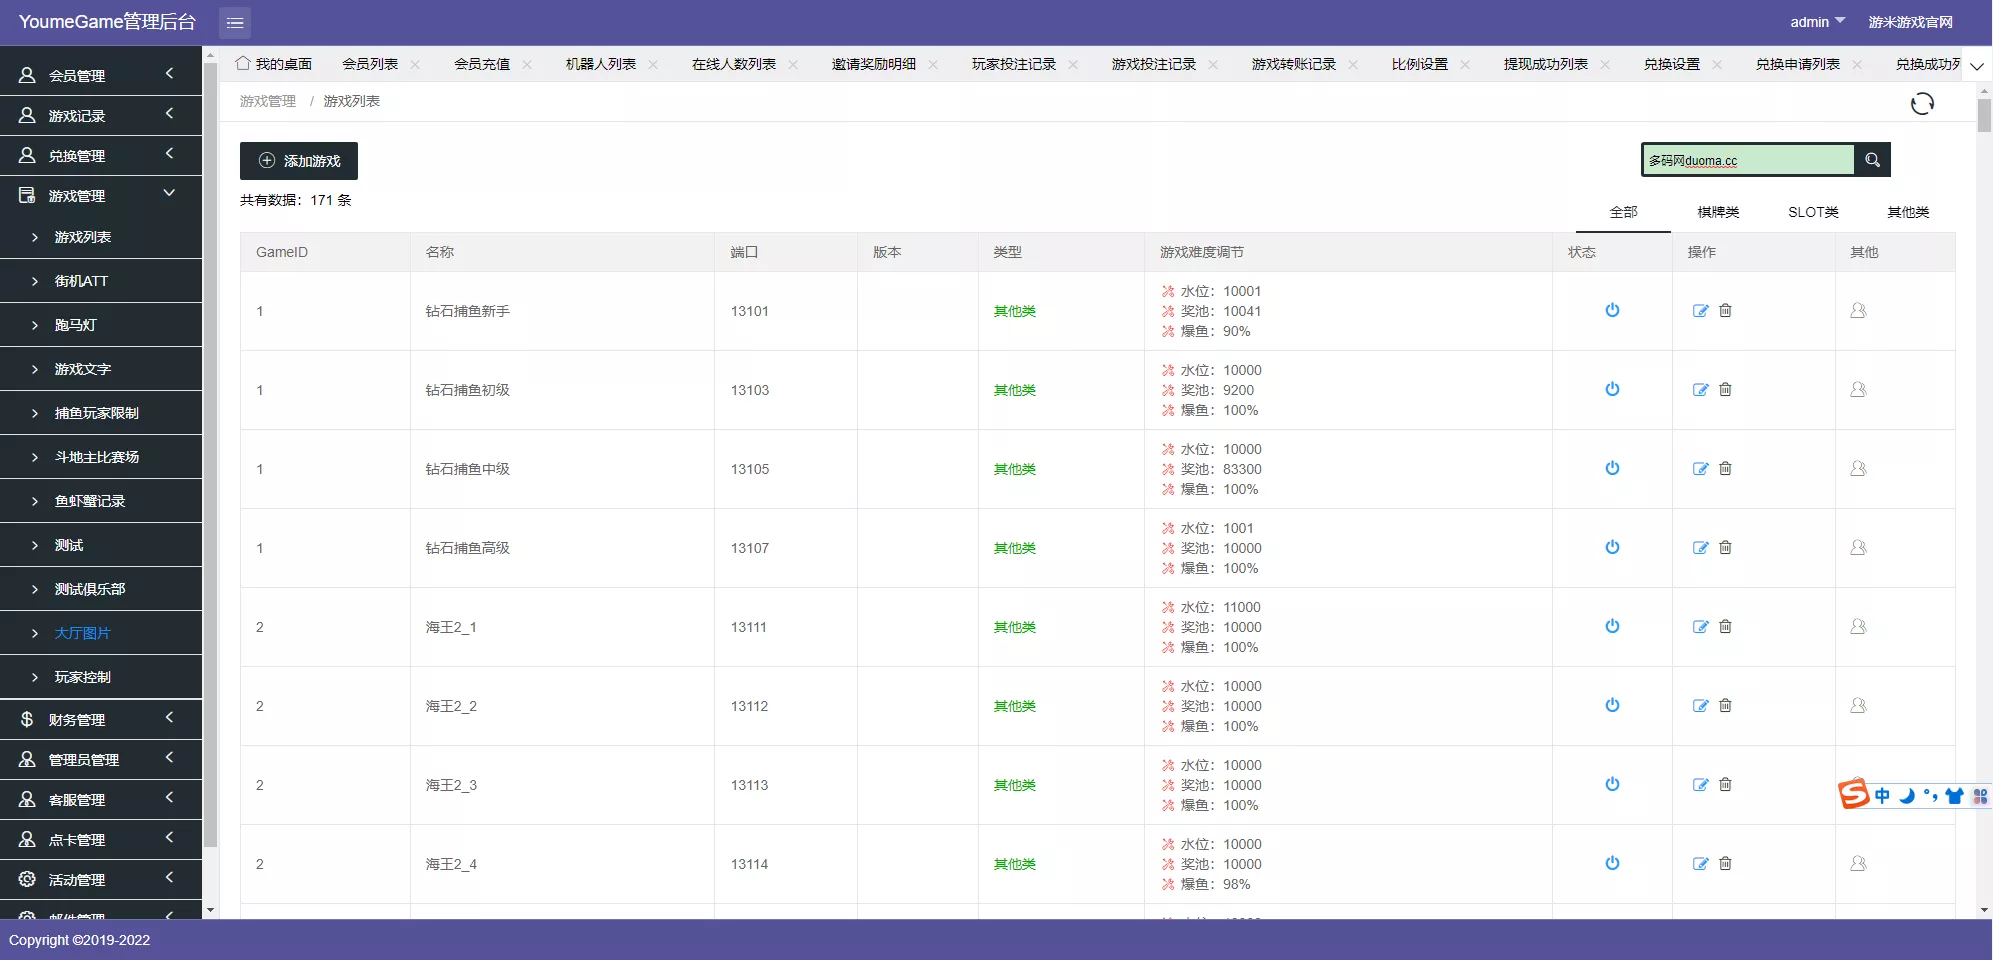This screenshot has height=960, width=1993.
Task: Toggle status switch for 钻石捕鱼高级
Action: point(1612,547)
